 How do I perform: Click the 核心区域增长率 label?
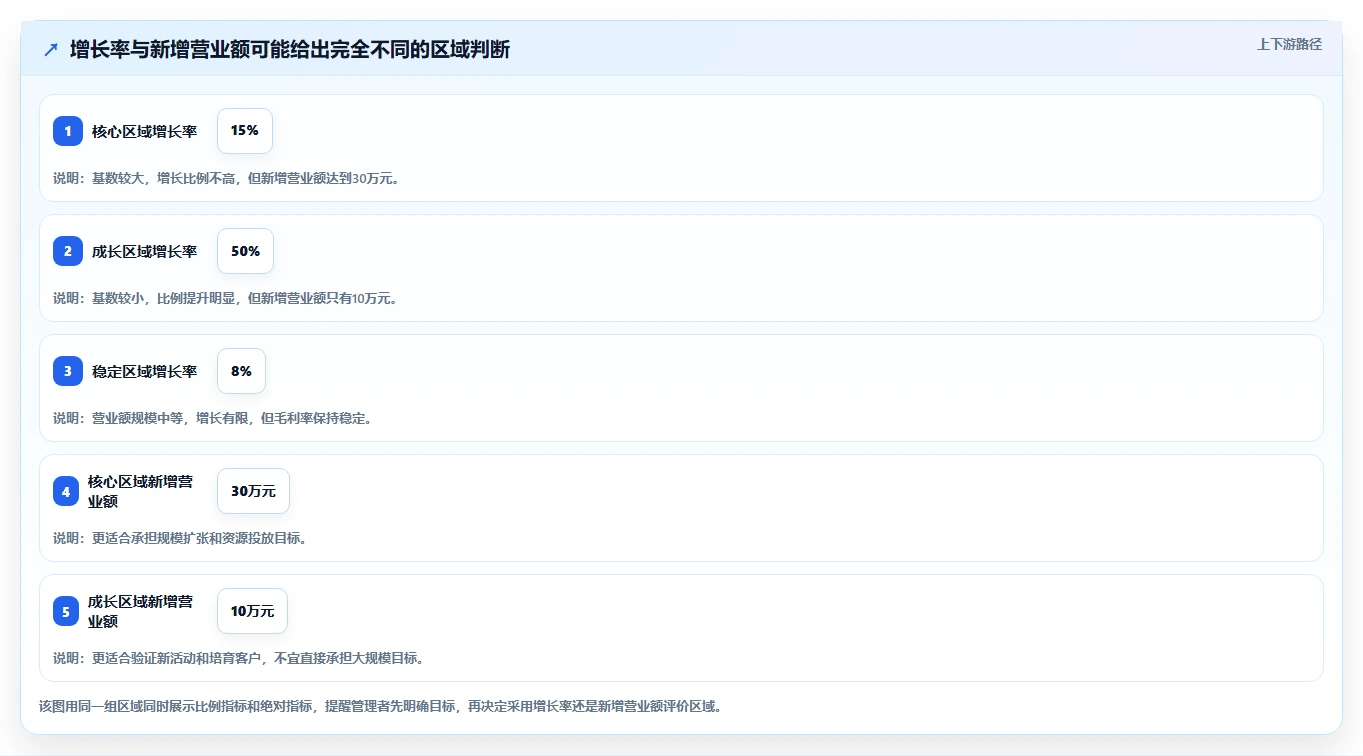[145, 131]
